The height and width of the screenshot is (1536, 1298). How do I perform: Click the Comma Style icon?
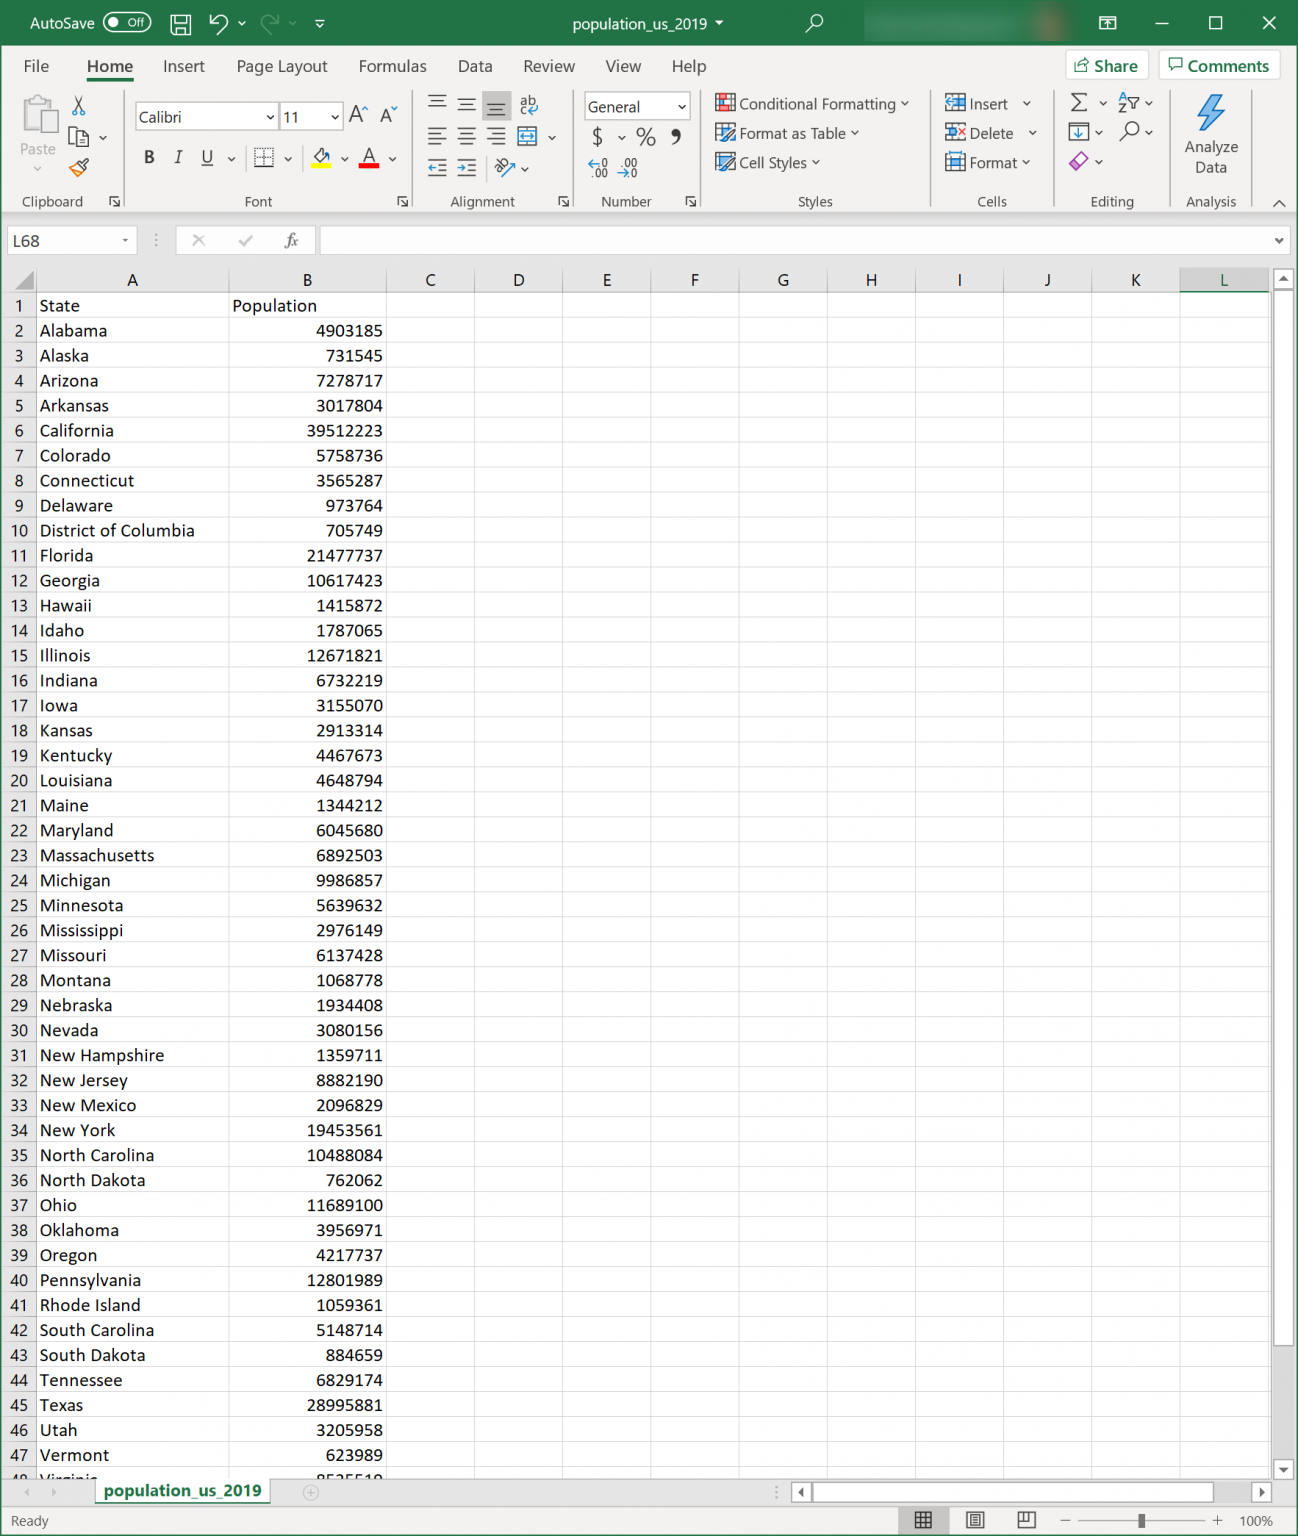click(x=674, y=136)
